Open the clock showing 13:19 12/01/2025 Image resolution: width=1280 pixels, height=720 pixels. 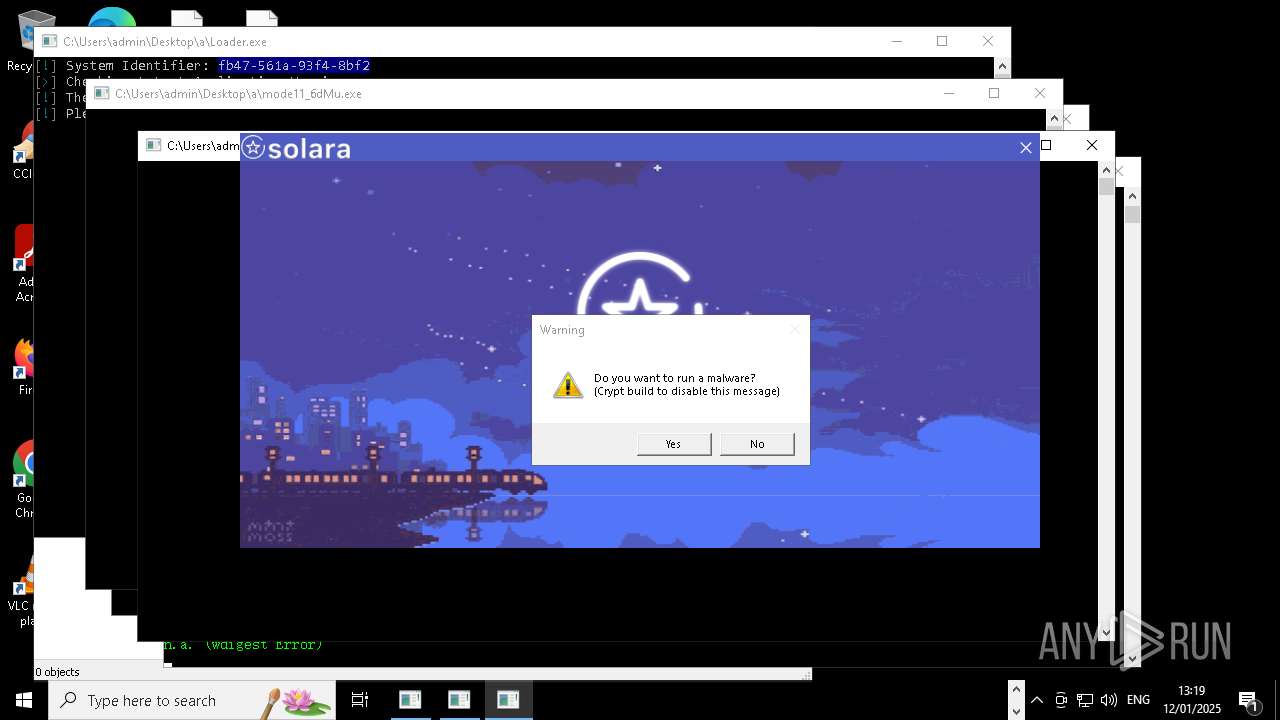1191,700
